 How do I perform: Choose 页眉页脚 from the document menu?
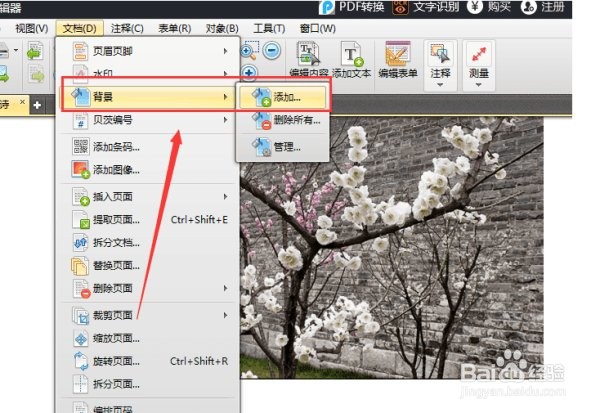[x=148, y=51]
